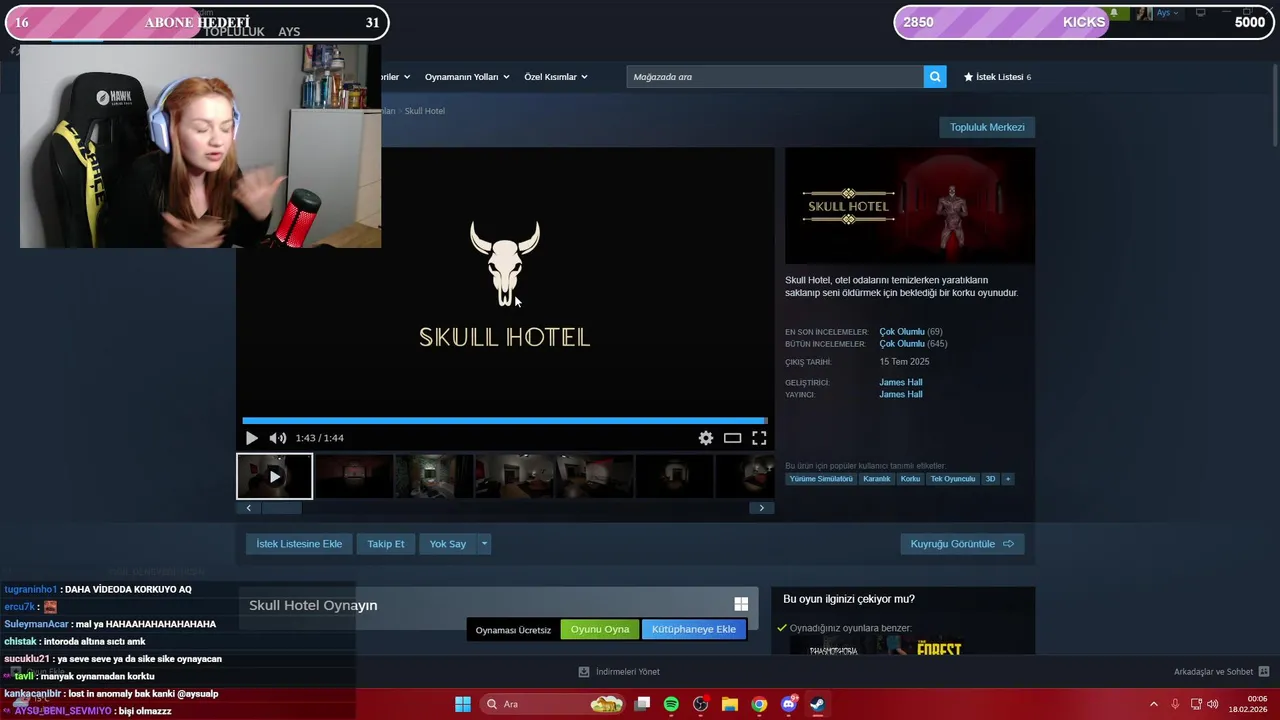Image resolution: width=1280 pixels, height=720 pixels.
Task: Select the third screenshot thumbnail
Action: click(435, 476)
